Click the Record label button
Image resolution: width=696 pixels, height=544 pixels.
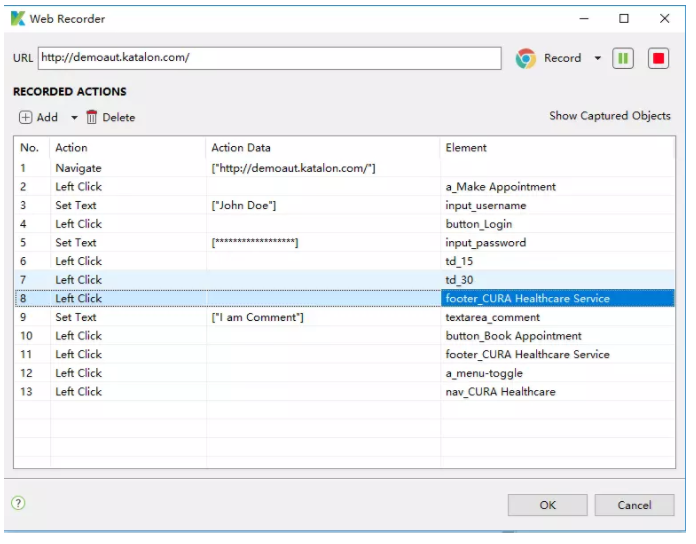[x=562, y=58]
